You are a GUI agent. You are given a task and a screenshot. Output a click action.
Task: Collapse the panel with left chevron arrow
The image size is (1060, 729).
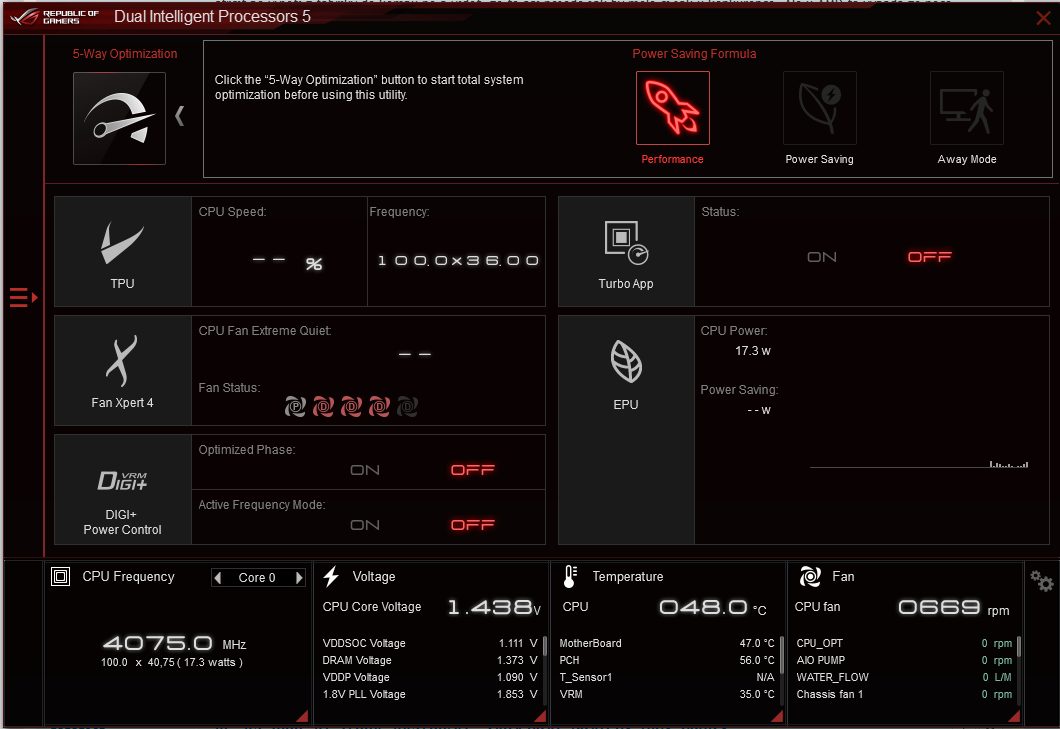point(180,116)
